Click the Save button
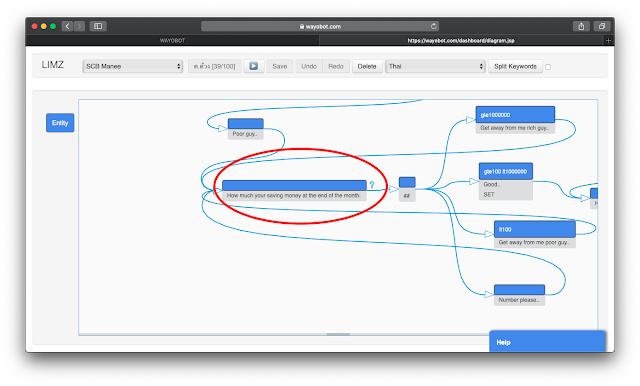640x386 pixels. (x=280, y=66)
